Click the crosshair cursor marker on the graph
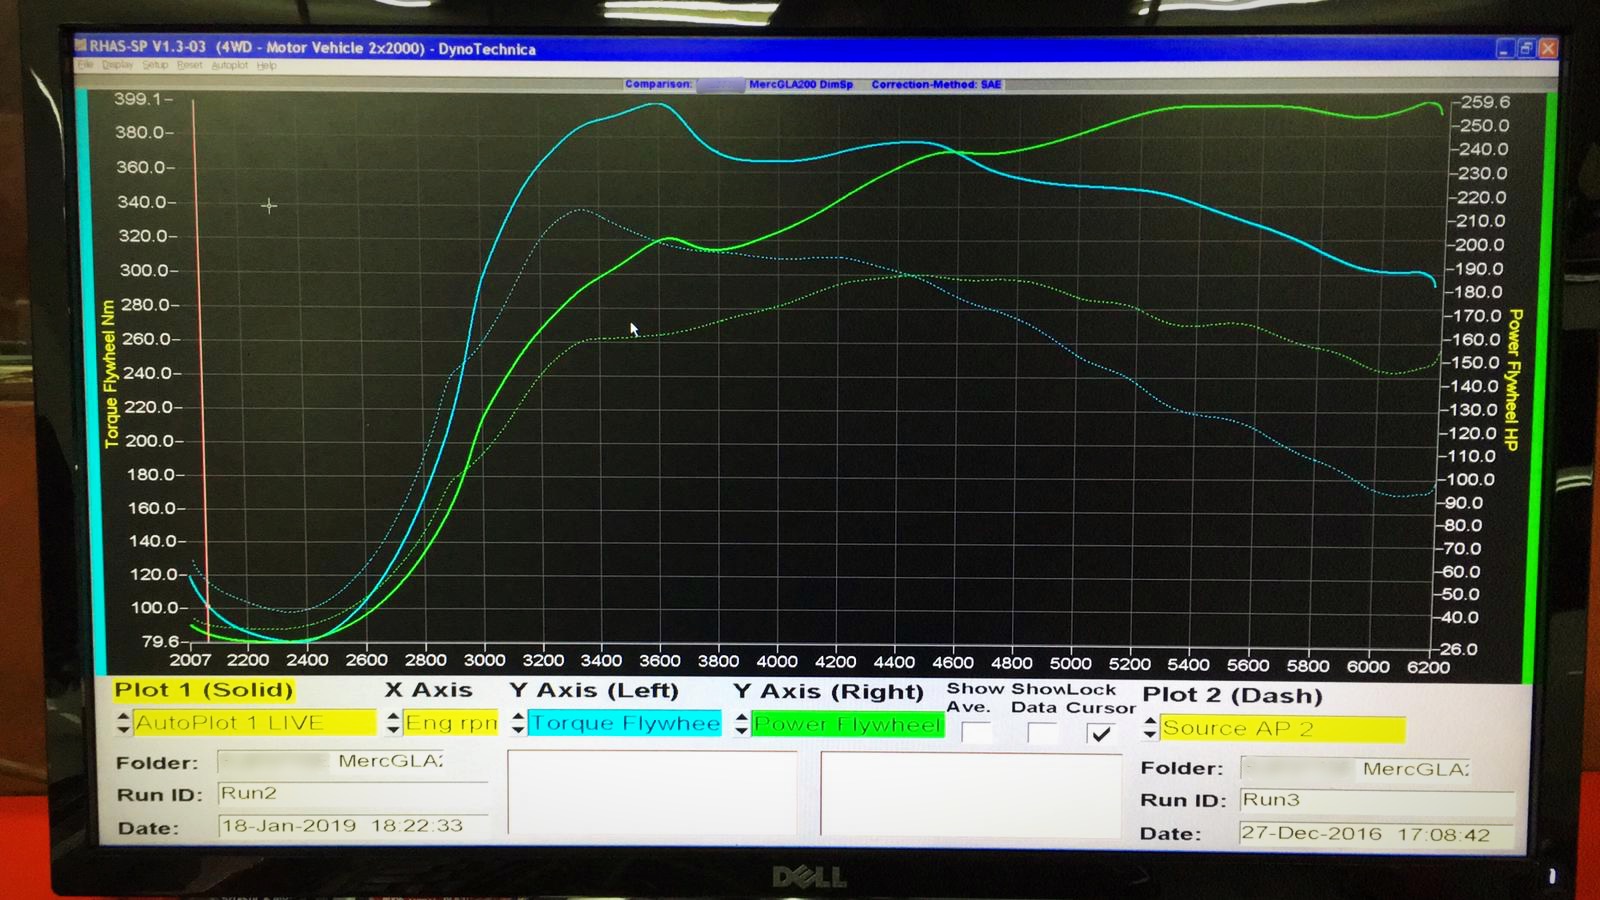 click(269, 206)
